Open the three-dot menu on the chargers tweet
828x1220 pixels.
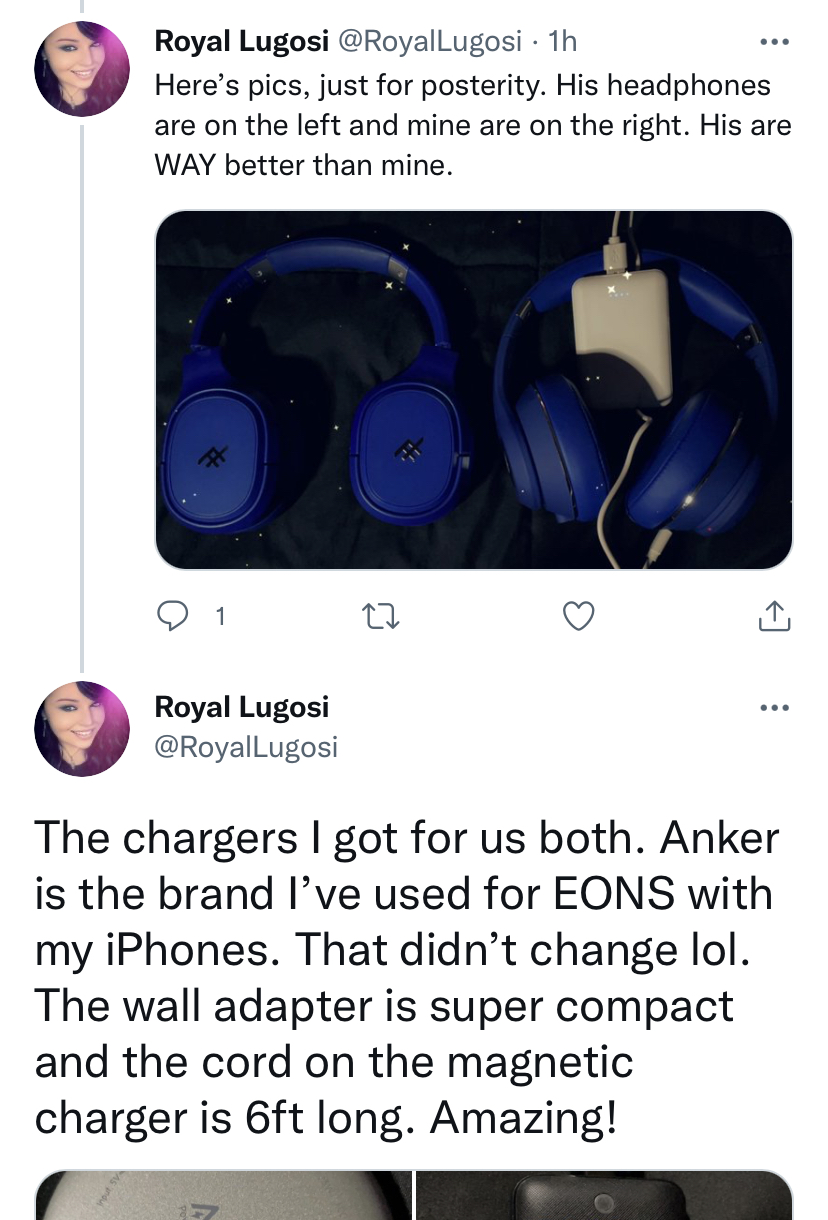(775, 708)
